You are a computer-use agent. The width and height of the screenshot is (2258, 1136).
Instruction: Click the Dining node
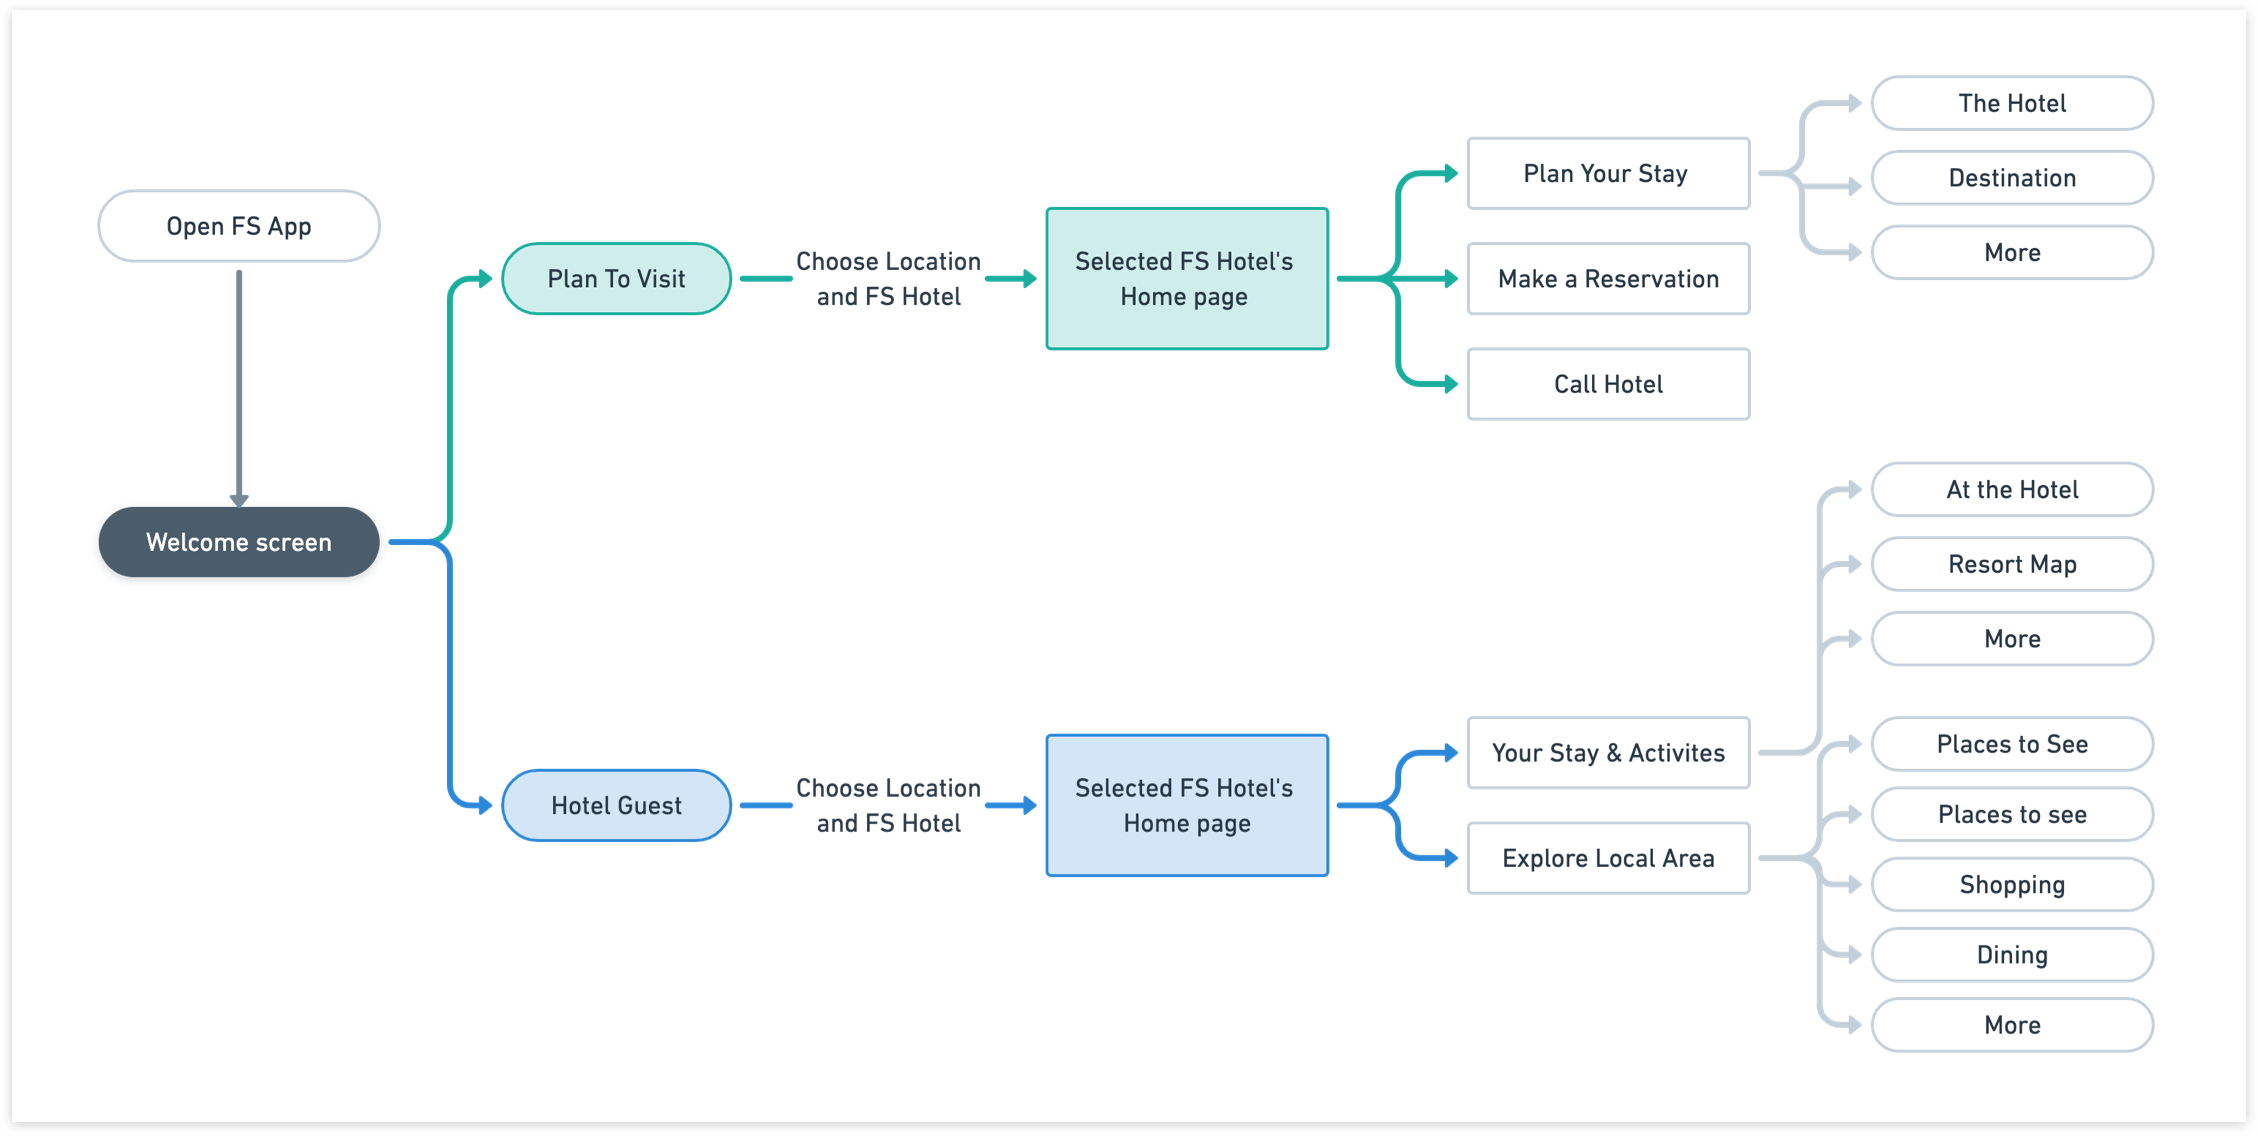click(x=2011, y=954)
